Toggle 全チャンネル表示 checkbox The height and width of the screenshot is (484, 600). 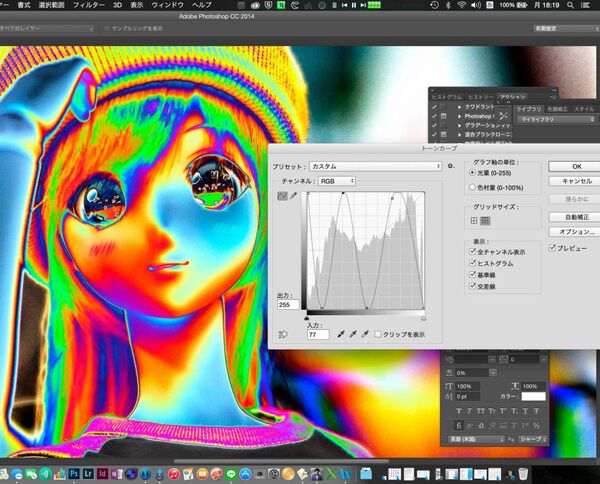(473, 252)
